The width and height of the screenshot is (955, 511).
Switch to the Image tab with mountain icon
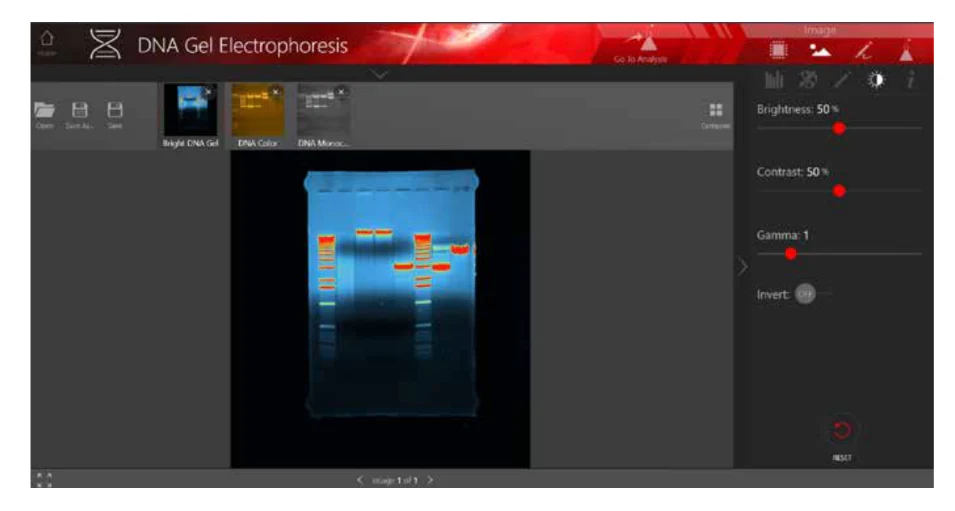(820, 50)
